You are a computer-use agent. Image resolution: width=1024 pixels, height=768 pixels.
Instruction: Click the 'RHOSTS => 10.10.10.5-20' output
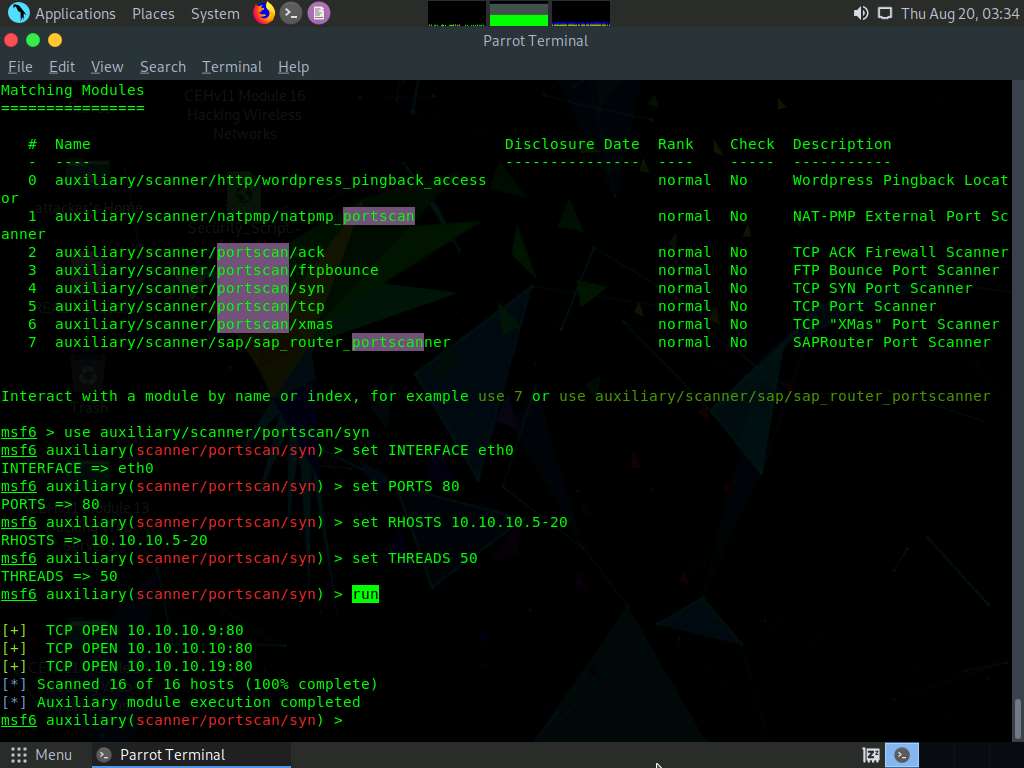104,541
